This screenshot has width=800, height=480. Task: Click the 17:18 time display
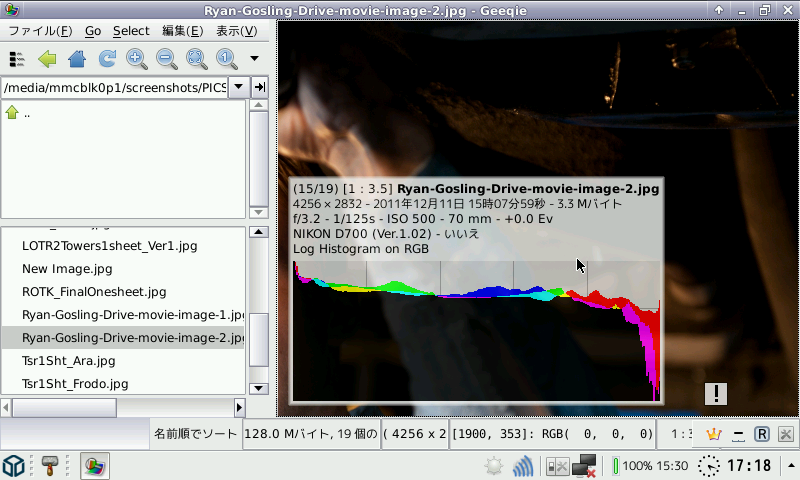tap(748, 466)
